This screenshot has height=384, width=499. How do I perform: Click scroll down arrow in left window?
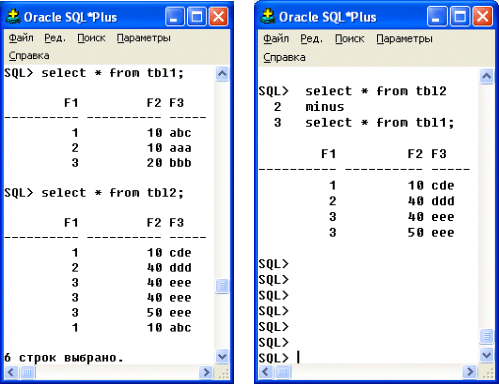tap(222, 356)
